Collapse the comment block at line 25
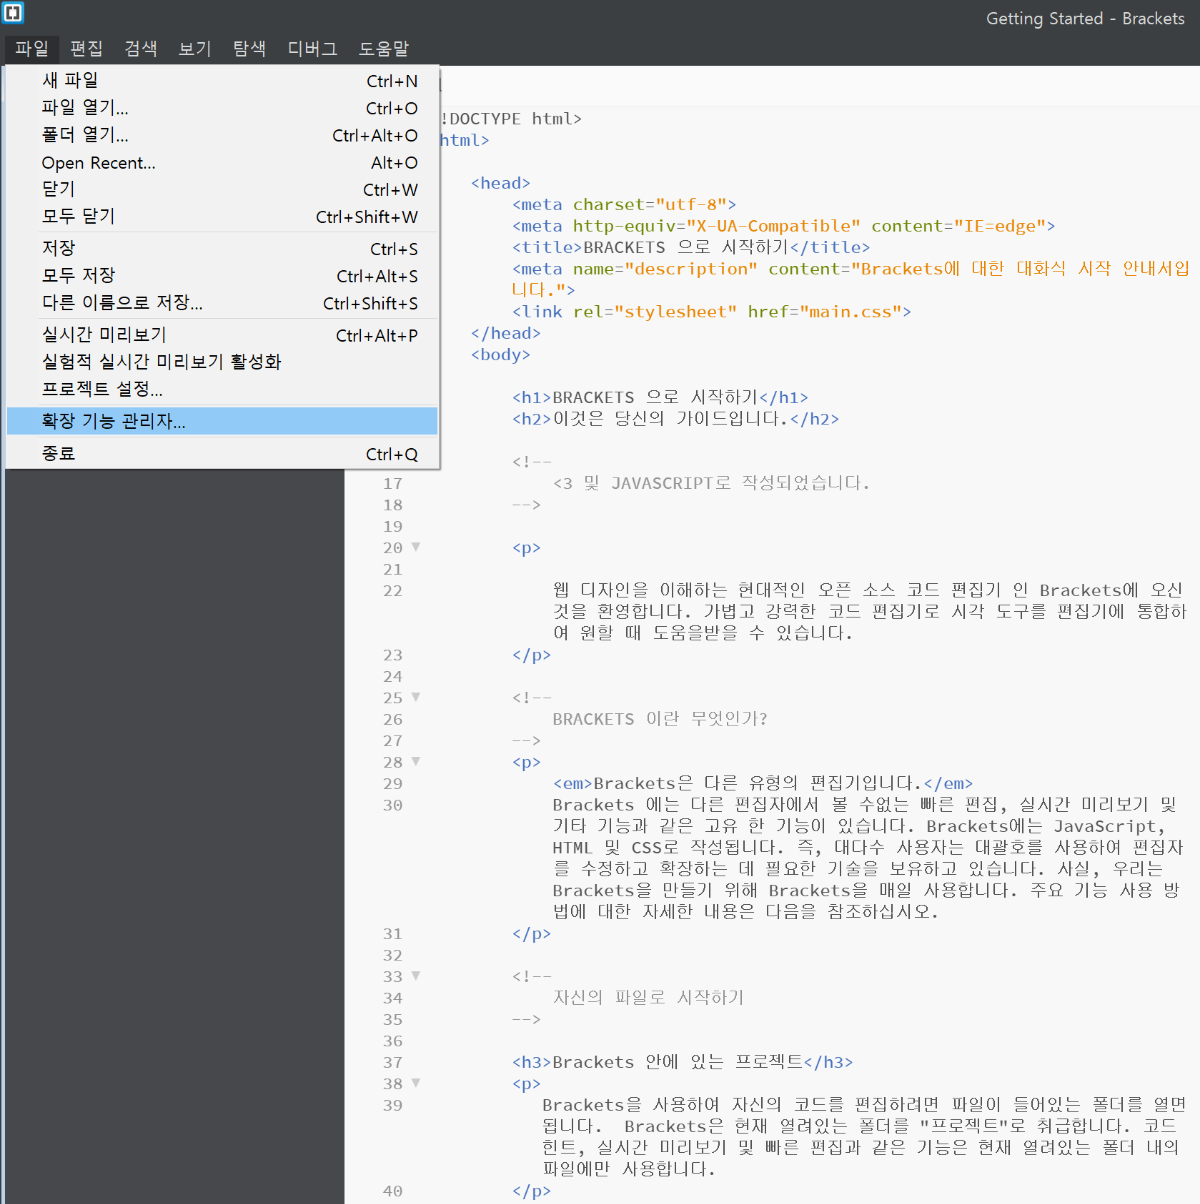The height and width of the screenshot is (1204, 1200). (415, 697)
